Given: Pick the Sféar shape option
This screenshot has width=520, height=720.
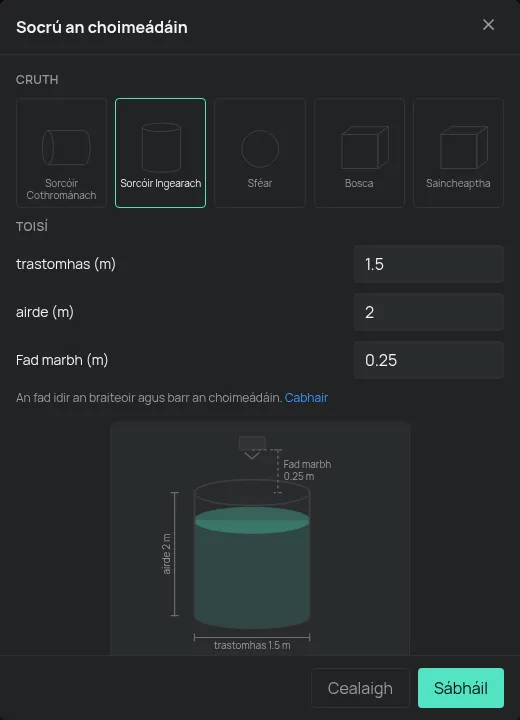Looking at the screenshot, I should 260,153.
